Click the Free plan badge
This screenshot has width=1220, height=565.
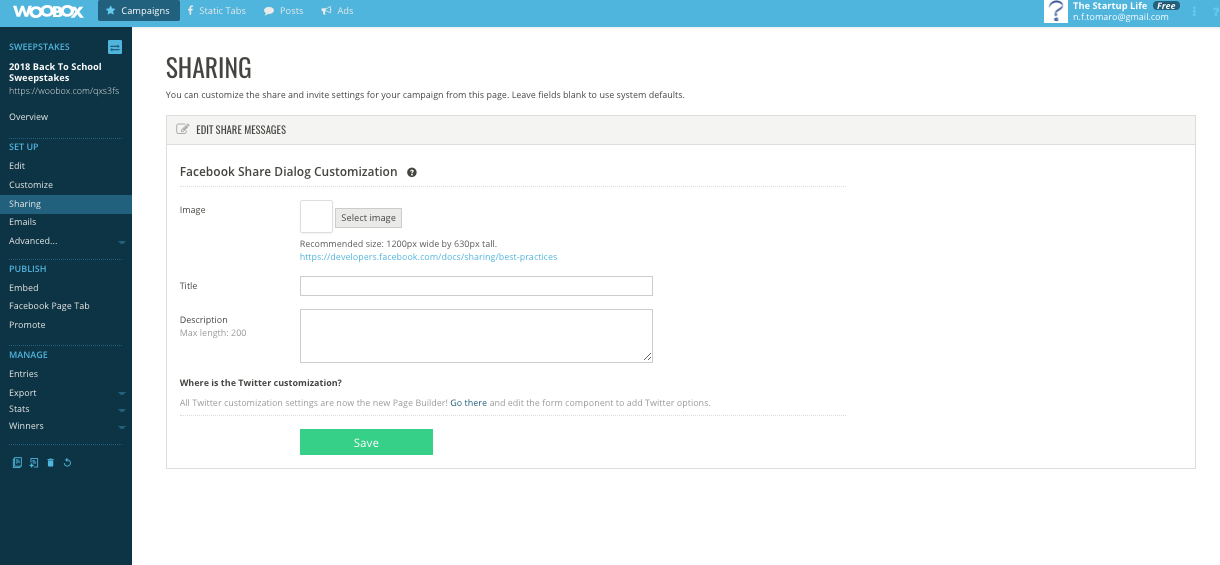coord(1166,5)
